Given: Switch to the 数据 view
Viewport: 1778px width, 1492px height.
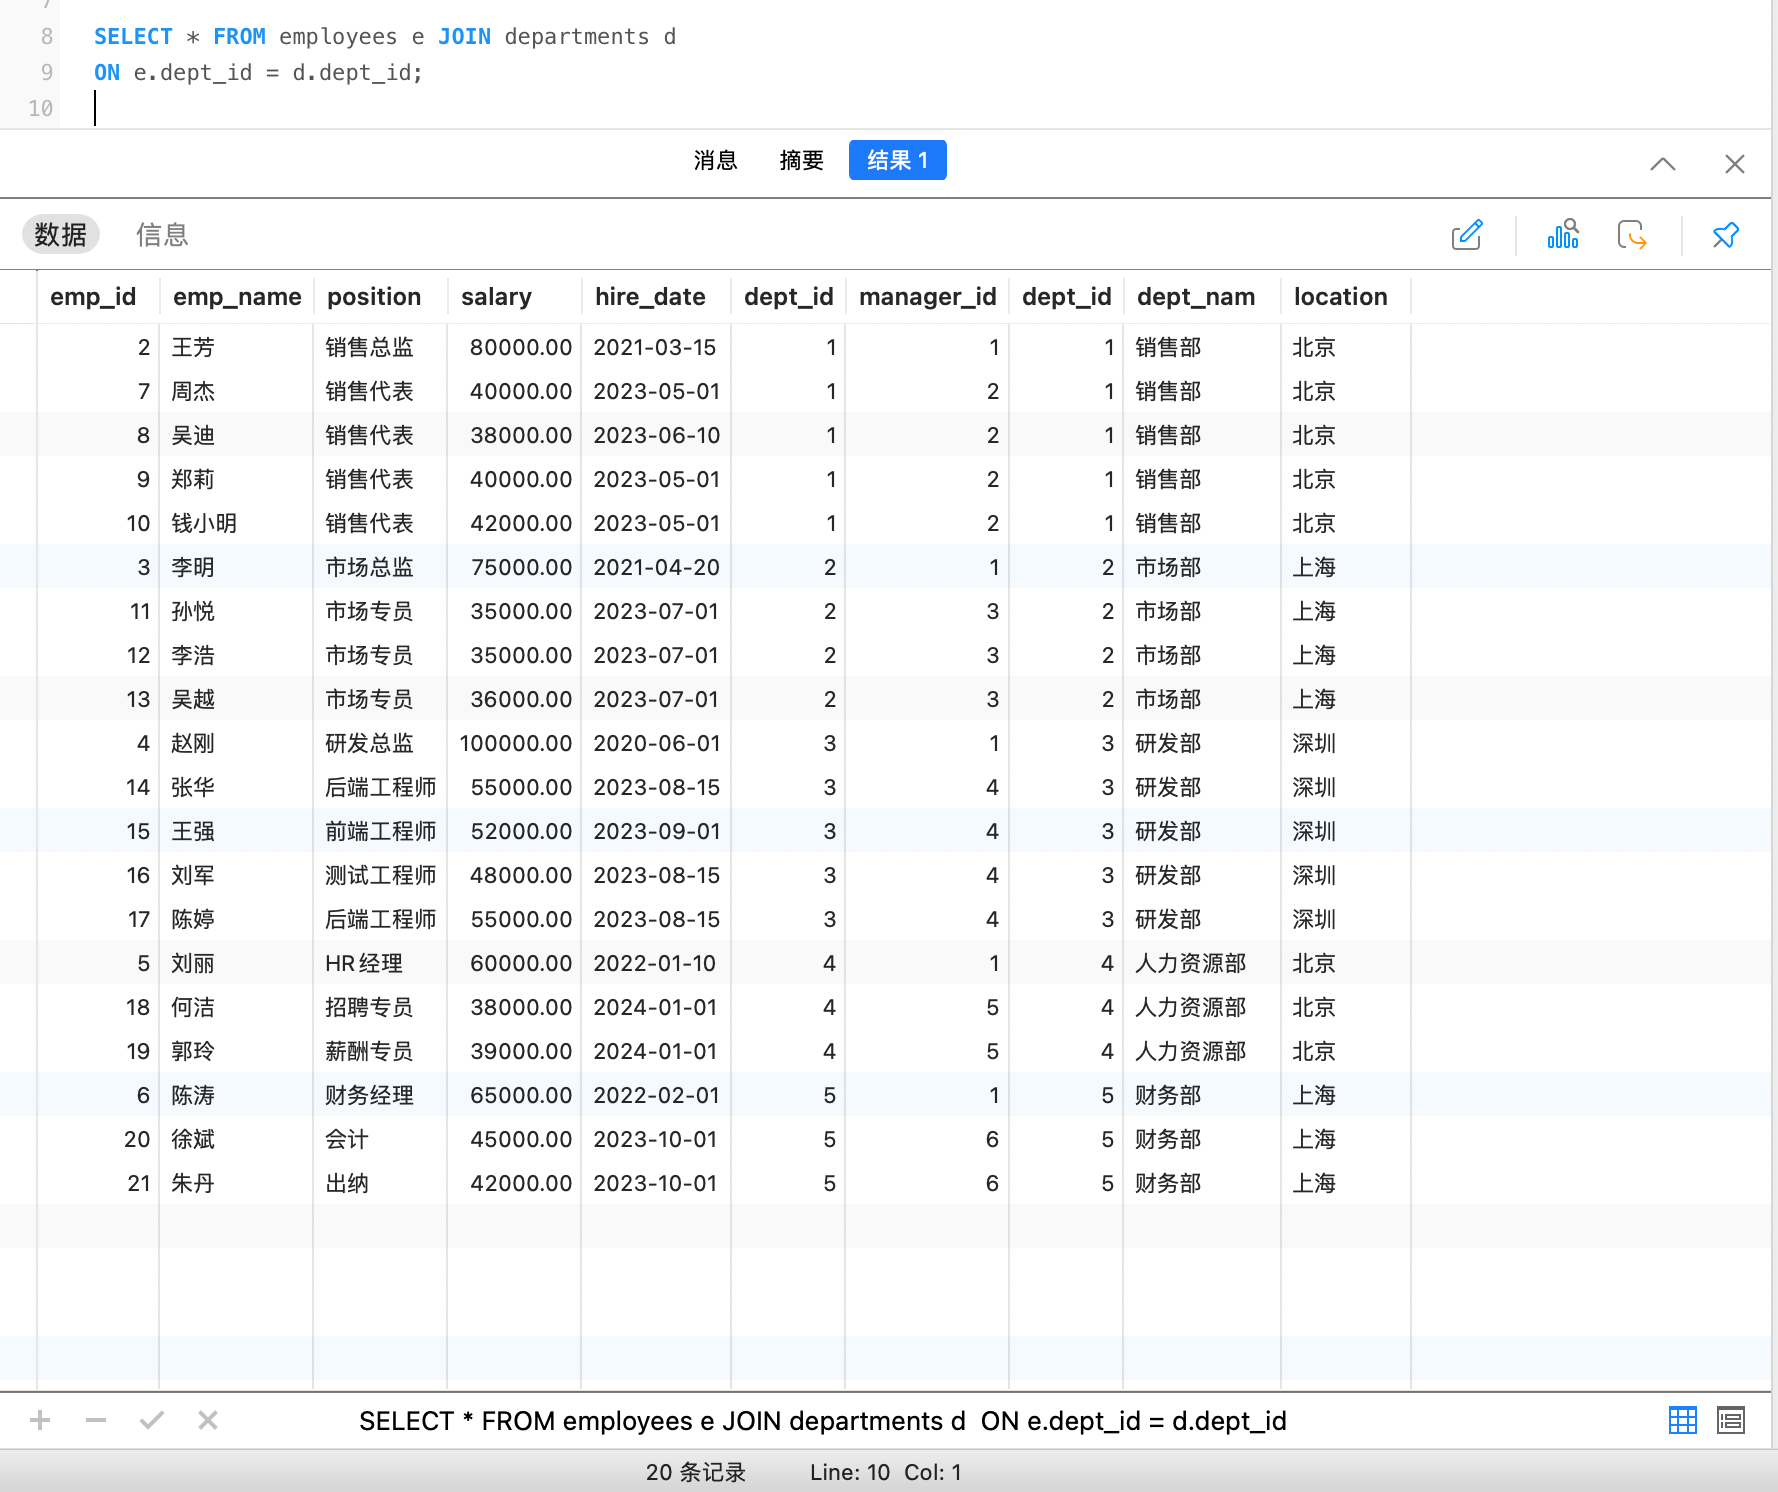Looking at the screenshot, I should pos(61,234).
